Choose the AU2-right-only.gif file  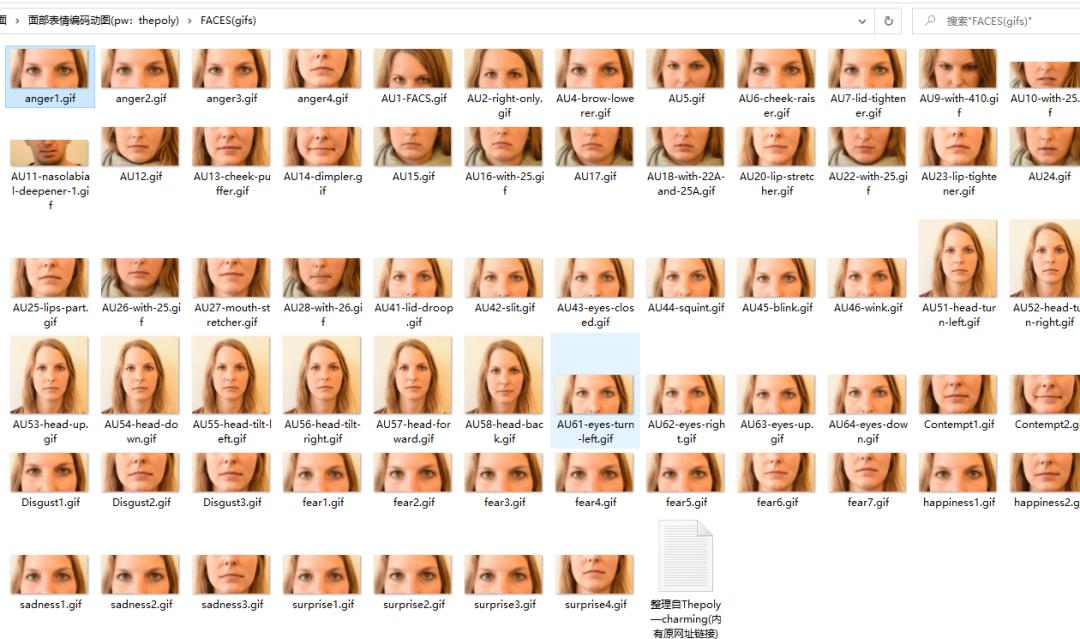click(504, 68)
